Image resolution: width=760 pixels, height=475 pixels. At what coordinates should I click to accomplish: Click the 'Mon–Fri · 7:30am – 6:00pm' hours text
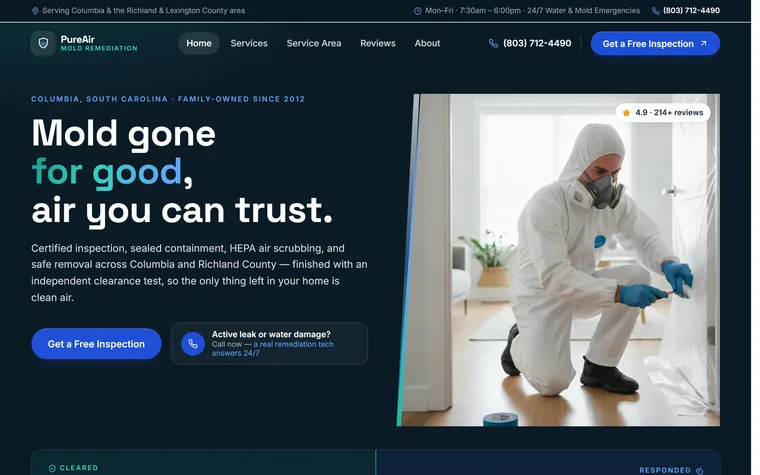click(532, 11)
